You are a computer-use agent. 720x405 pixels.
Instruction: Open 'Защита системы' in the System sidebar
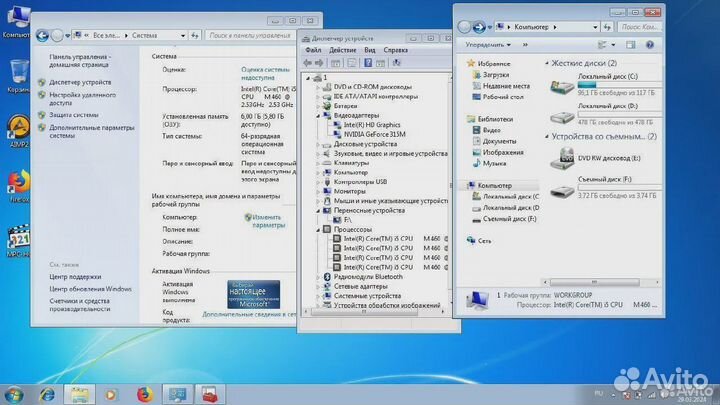tap(73, 115)
